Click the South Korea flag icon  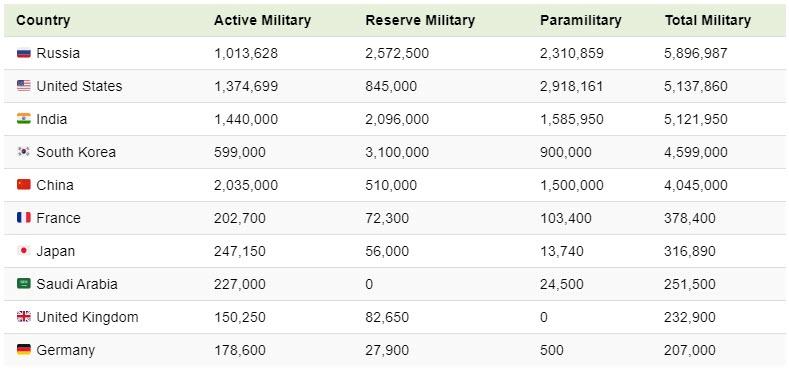coord(24,152)
